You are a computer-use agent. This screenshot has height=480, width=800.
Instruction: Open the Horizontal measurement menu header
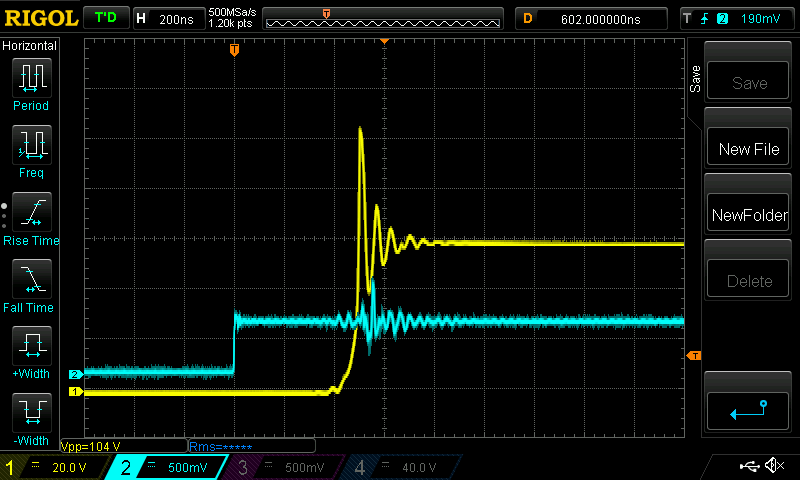(x=30, y=46)
